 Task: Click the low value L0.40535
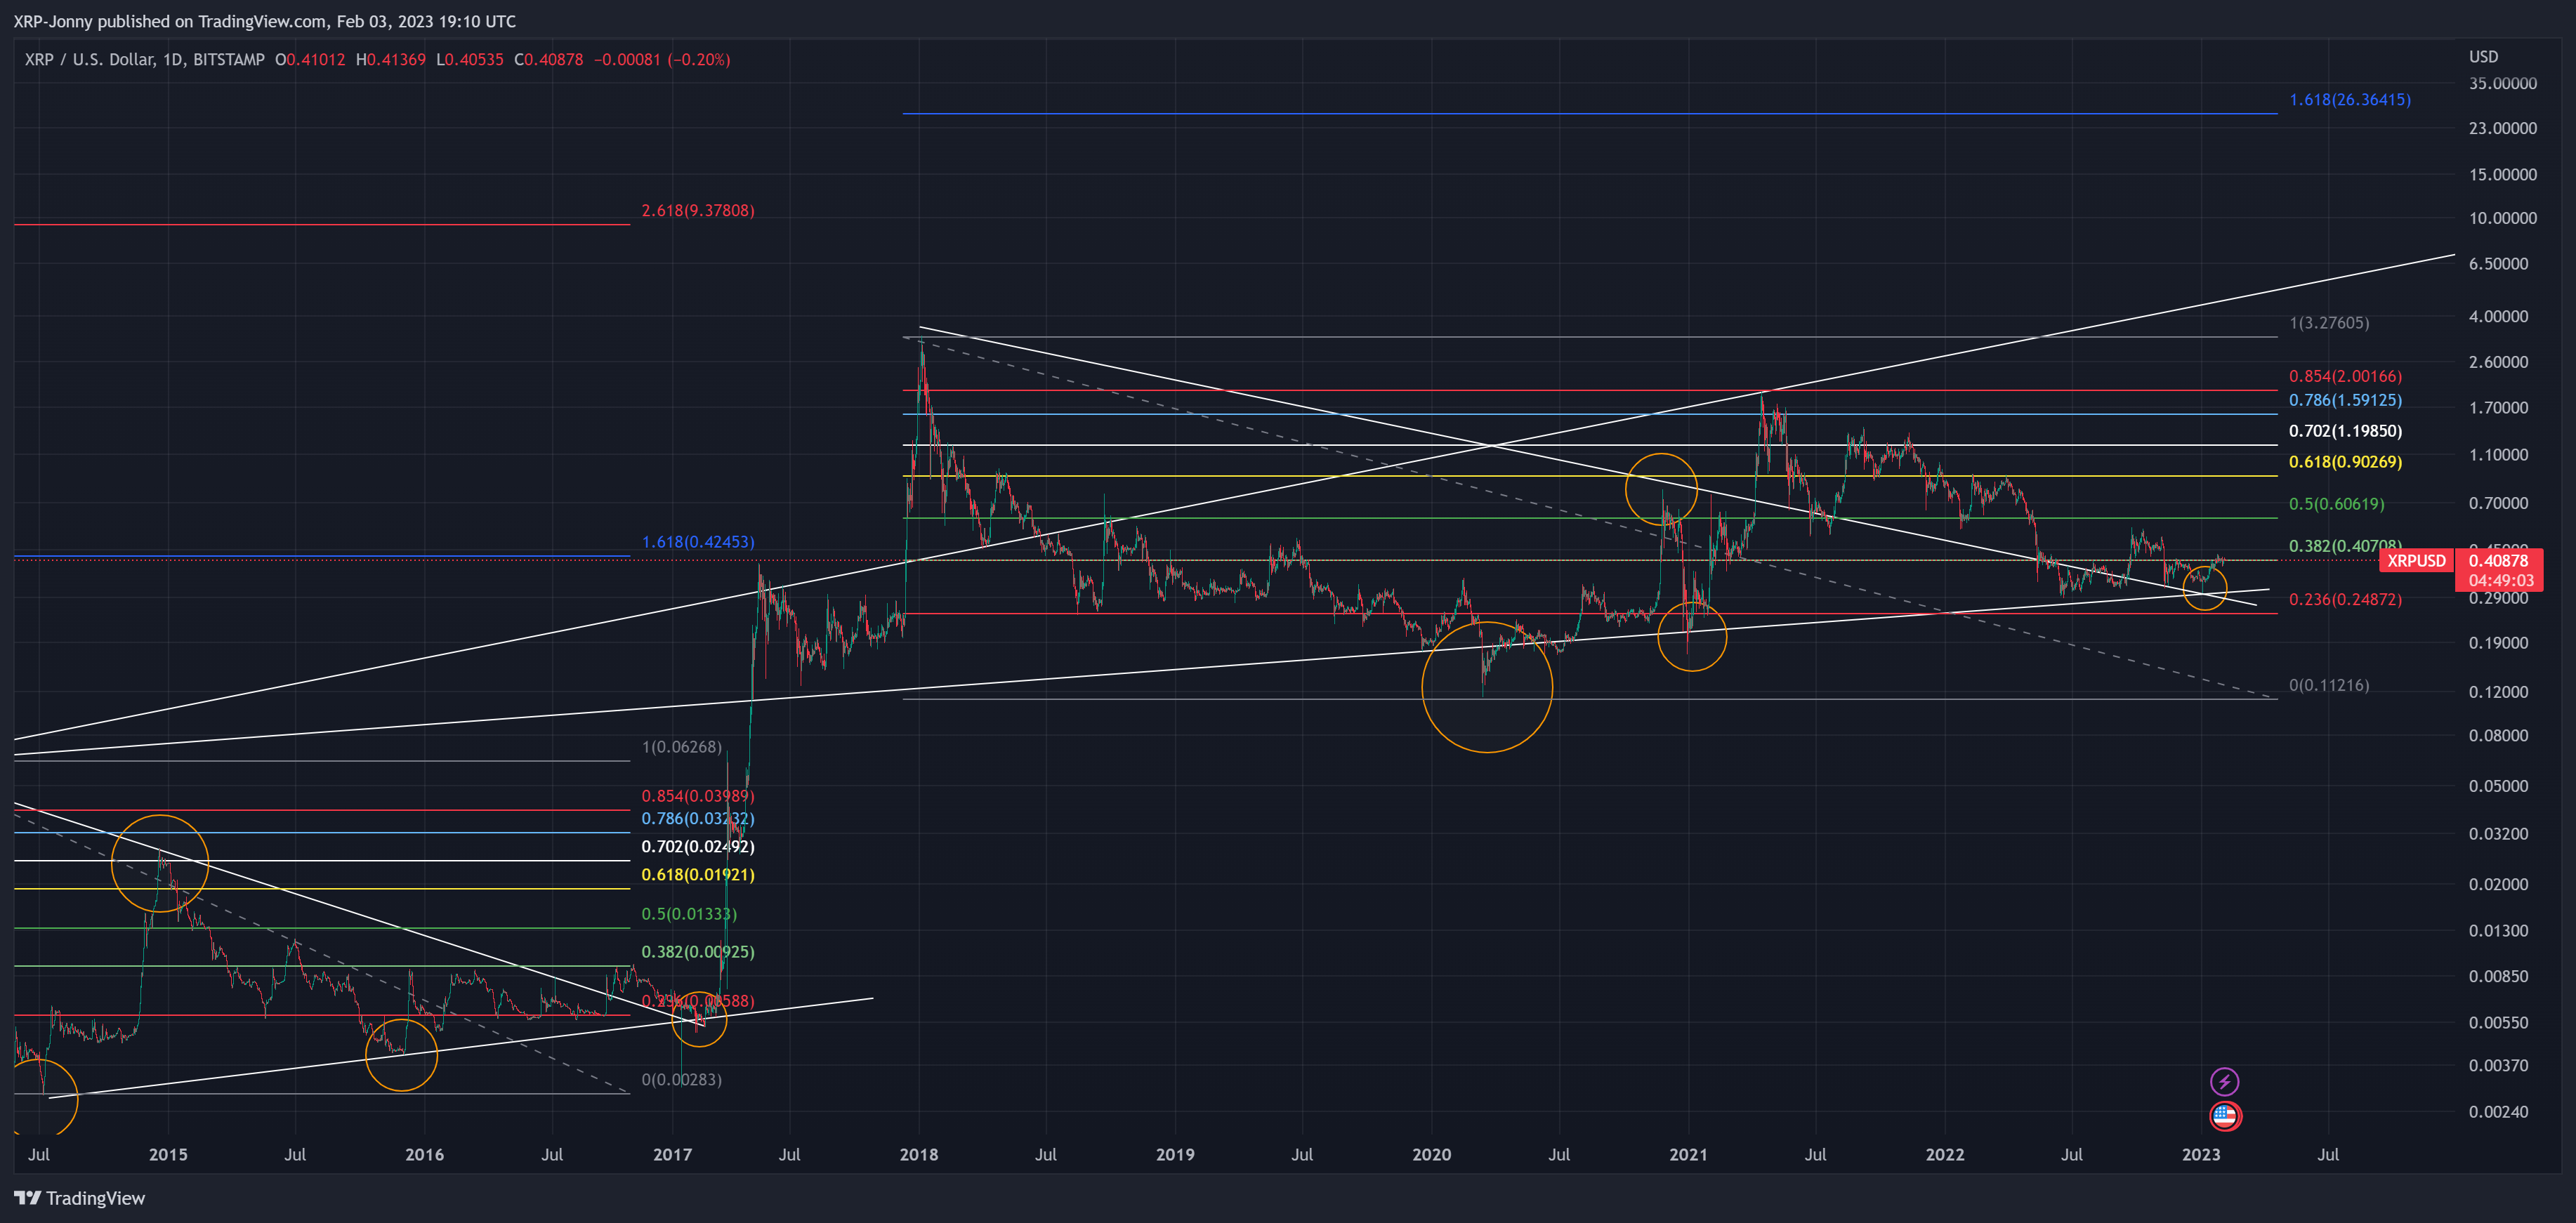pyautogui.click(x=470, y=60)
